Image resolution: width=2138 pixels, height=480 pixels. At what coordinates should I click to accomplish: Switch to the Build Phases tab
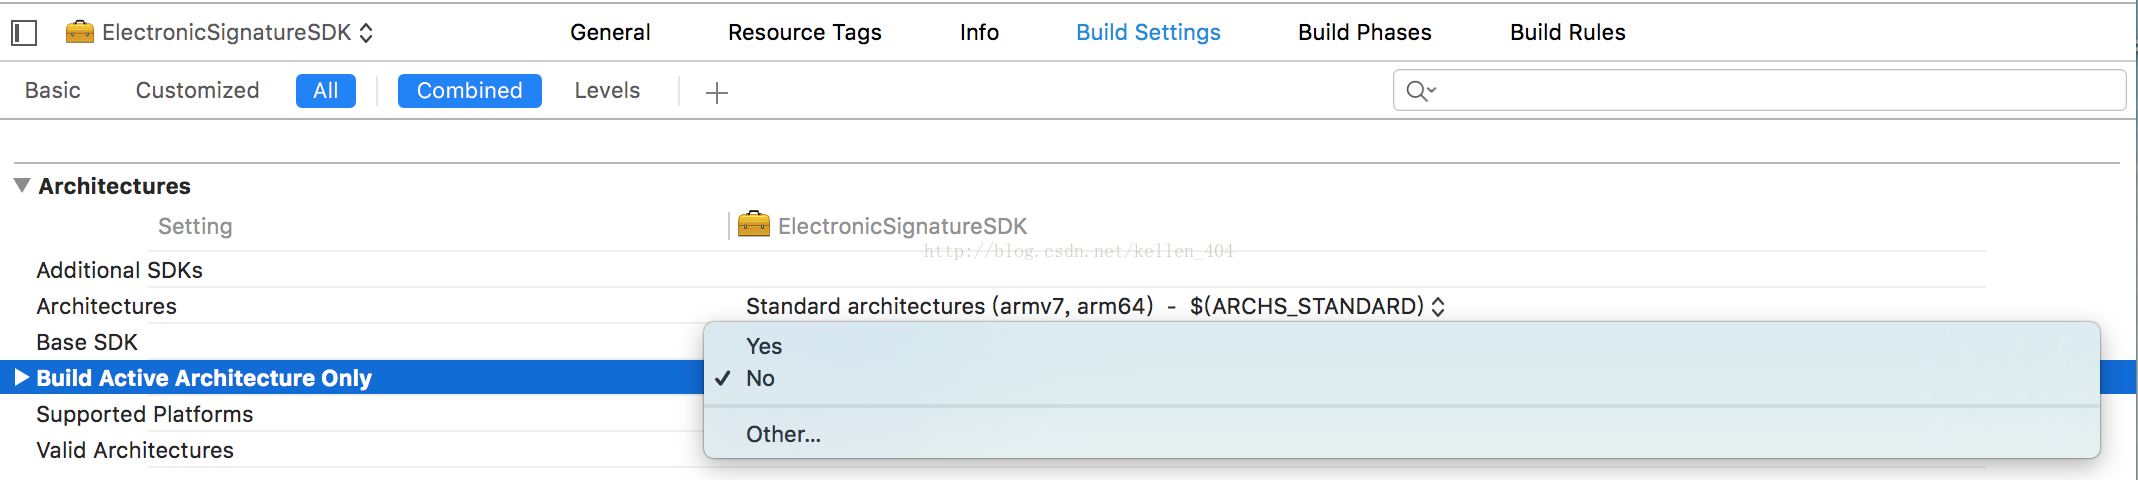[x=1364, y=32]
